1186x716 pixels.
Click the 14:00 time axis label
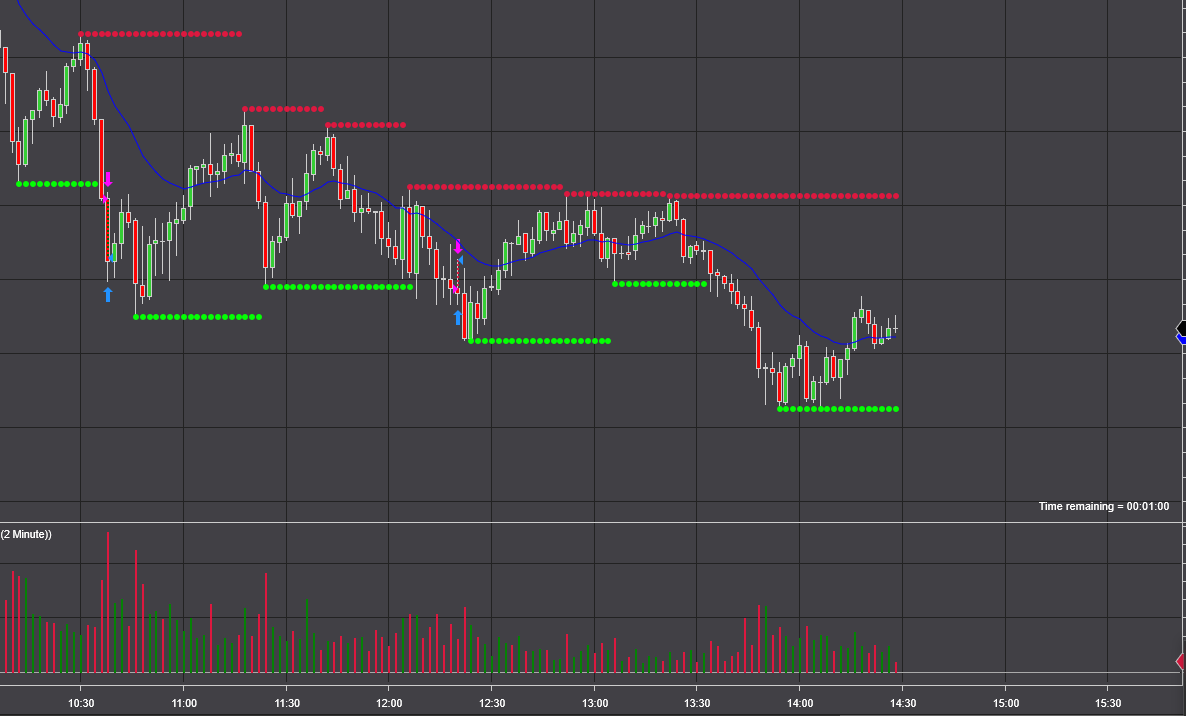[x=799, y=703]
